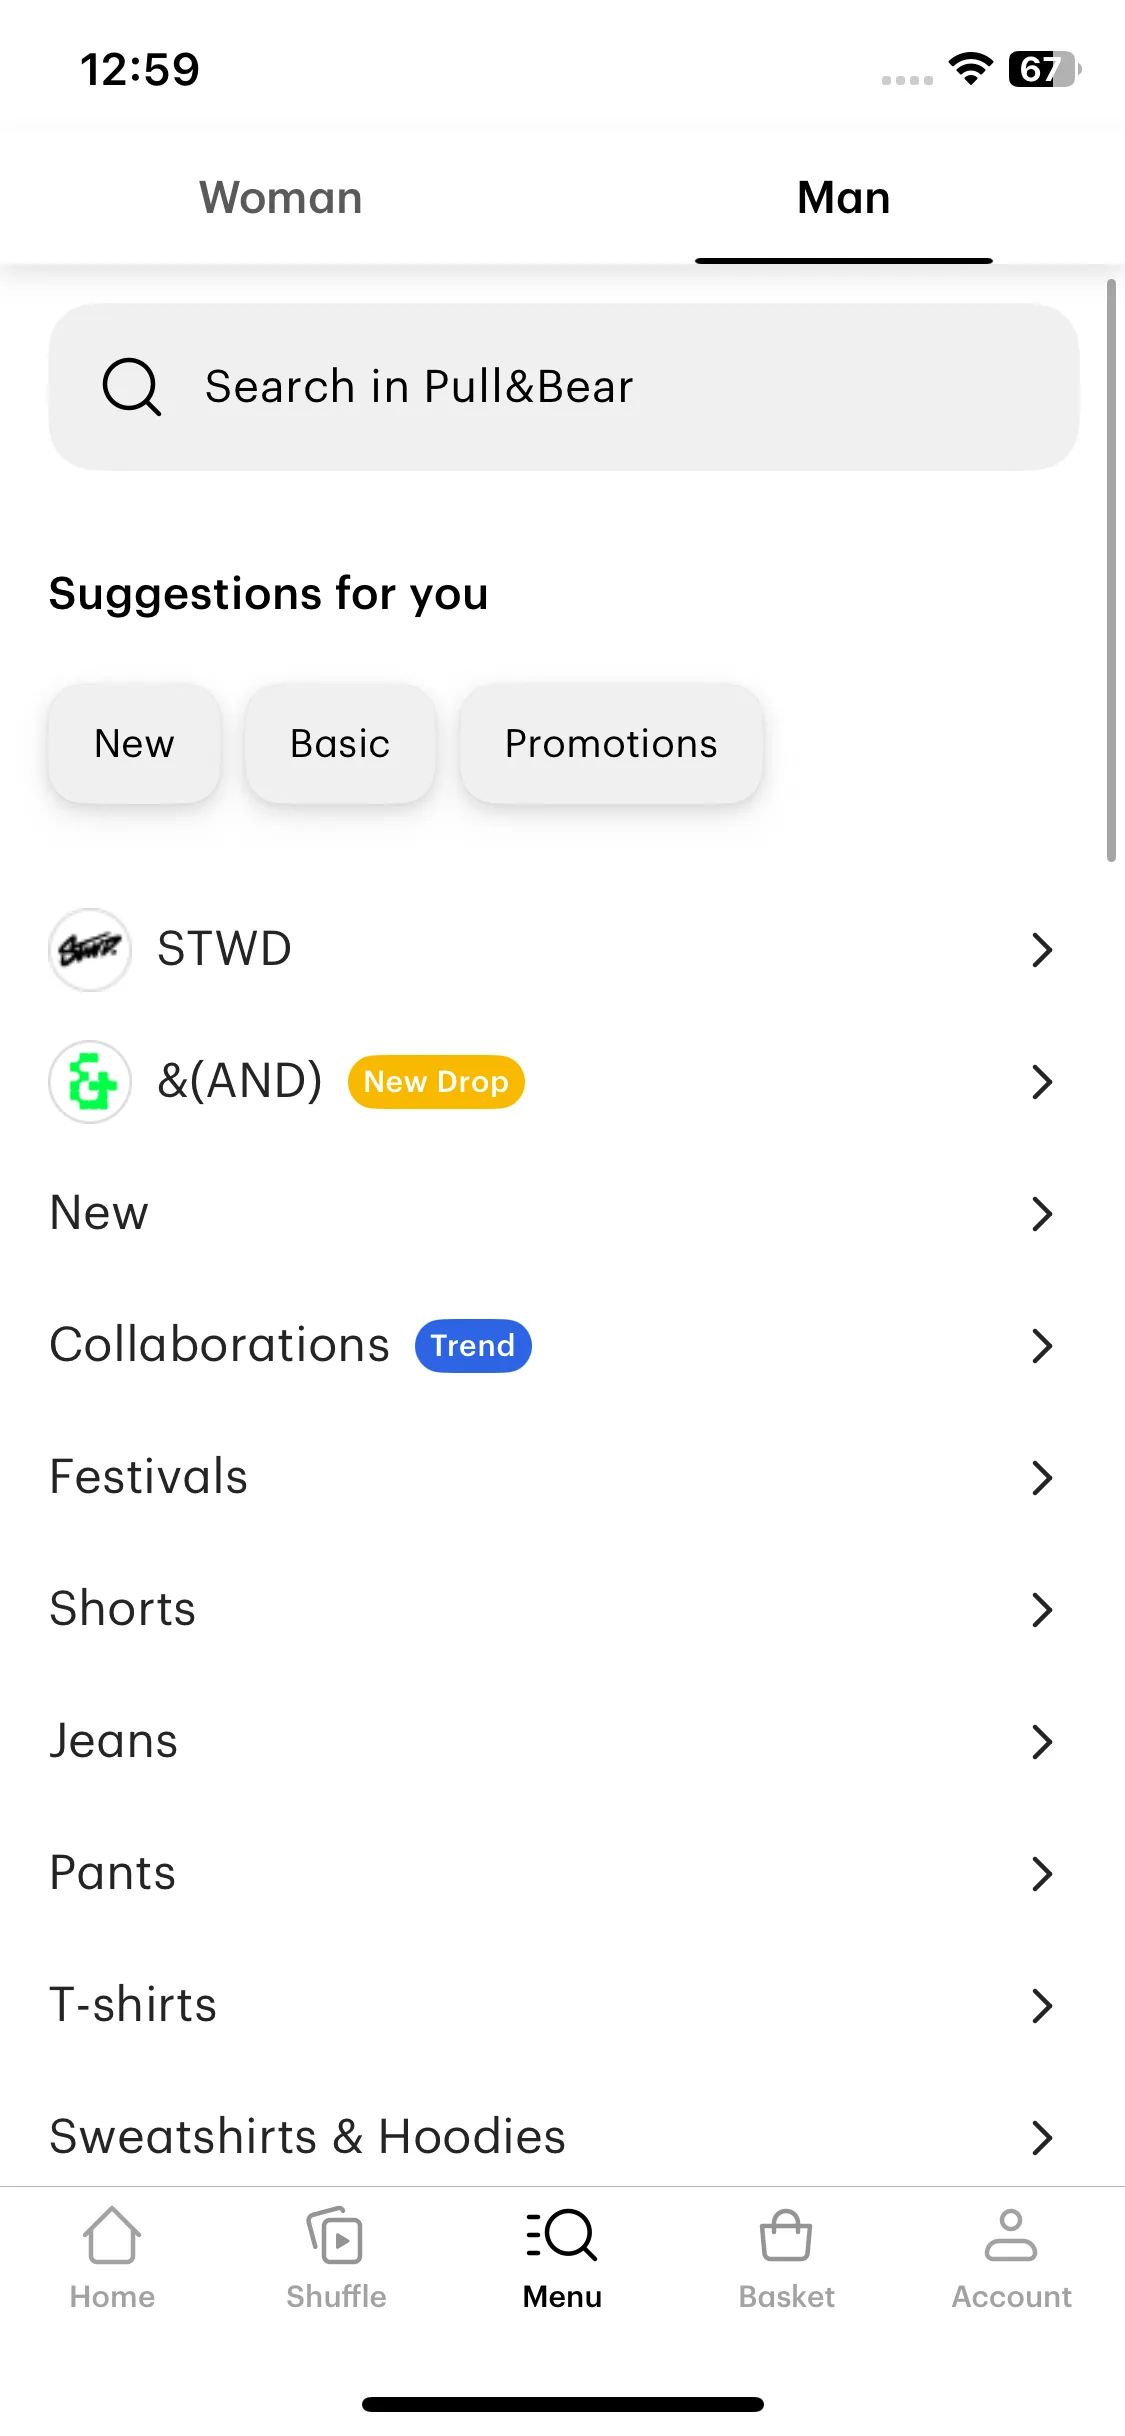Open the Shuffle video icon
This screenshot has height=2436, width=1125.
[336, 2235]
